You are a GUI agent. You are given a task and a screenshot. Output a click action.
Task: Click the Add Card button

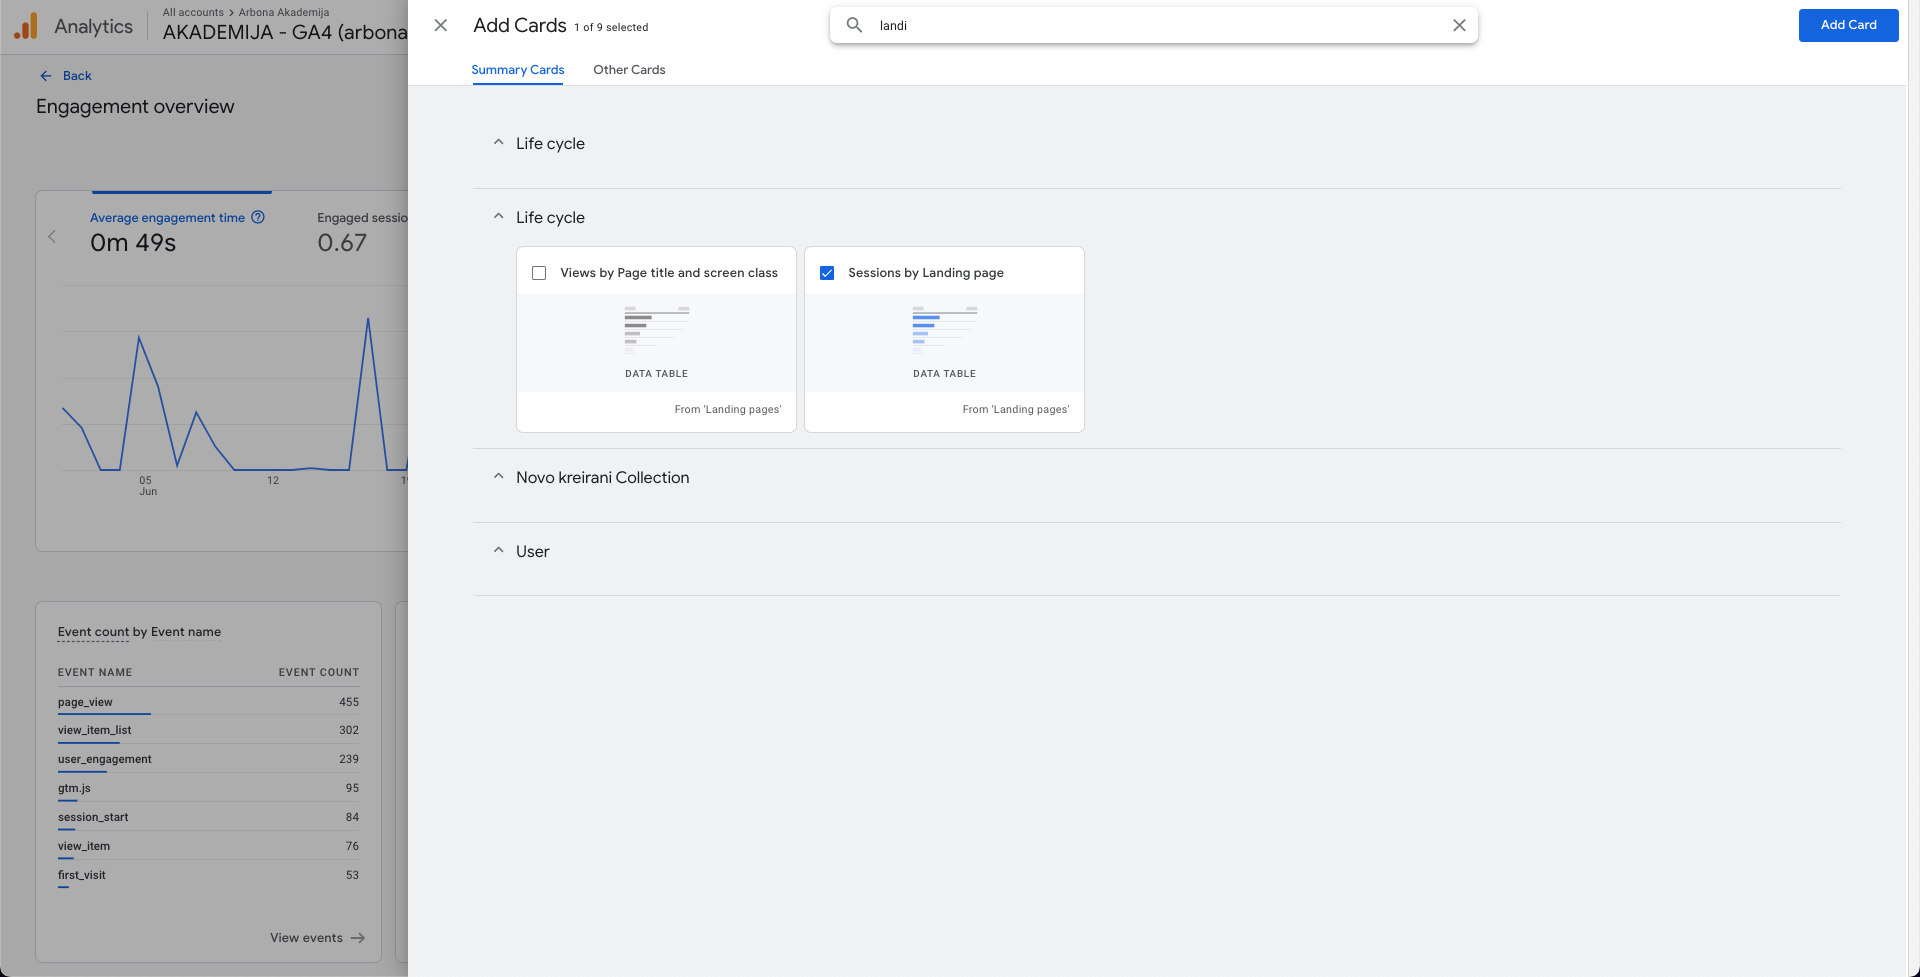click(1848, 25)
